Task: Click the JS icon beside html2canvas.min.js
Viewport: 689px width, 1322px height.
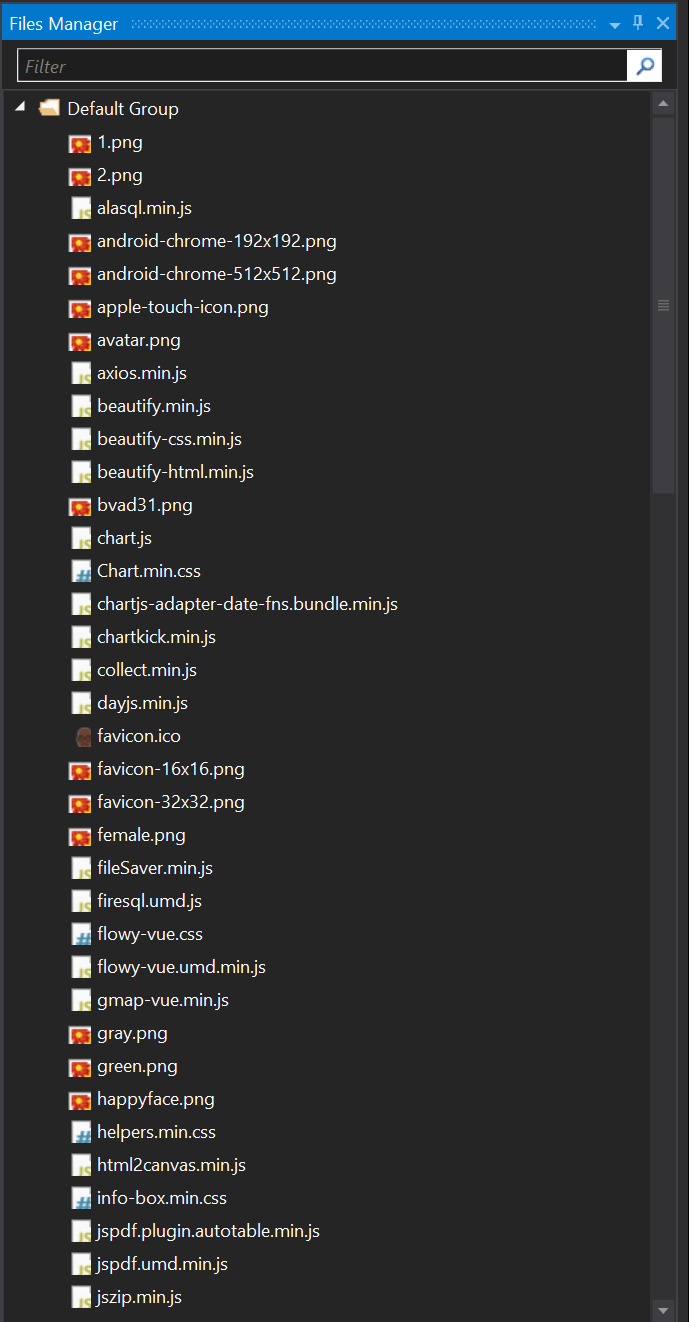Action: click(x=81, y=1165)
